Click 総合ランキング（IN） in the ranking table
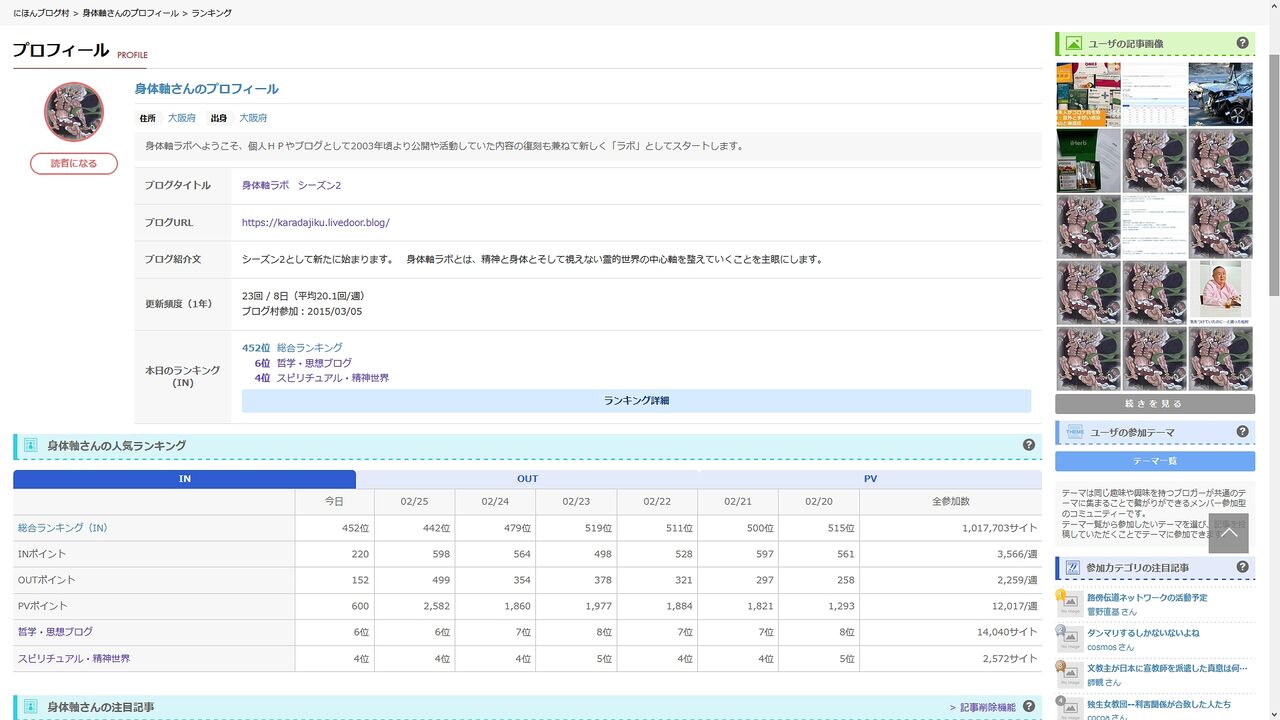The width and height of the screenshot is (1280, 720). (x=63, y=528)
